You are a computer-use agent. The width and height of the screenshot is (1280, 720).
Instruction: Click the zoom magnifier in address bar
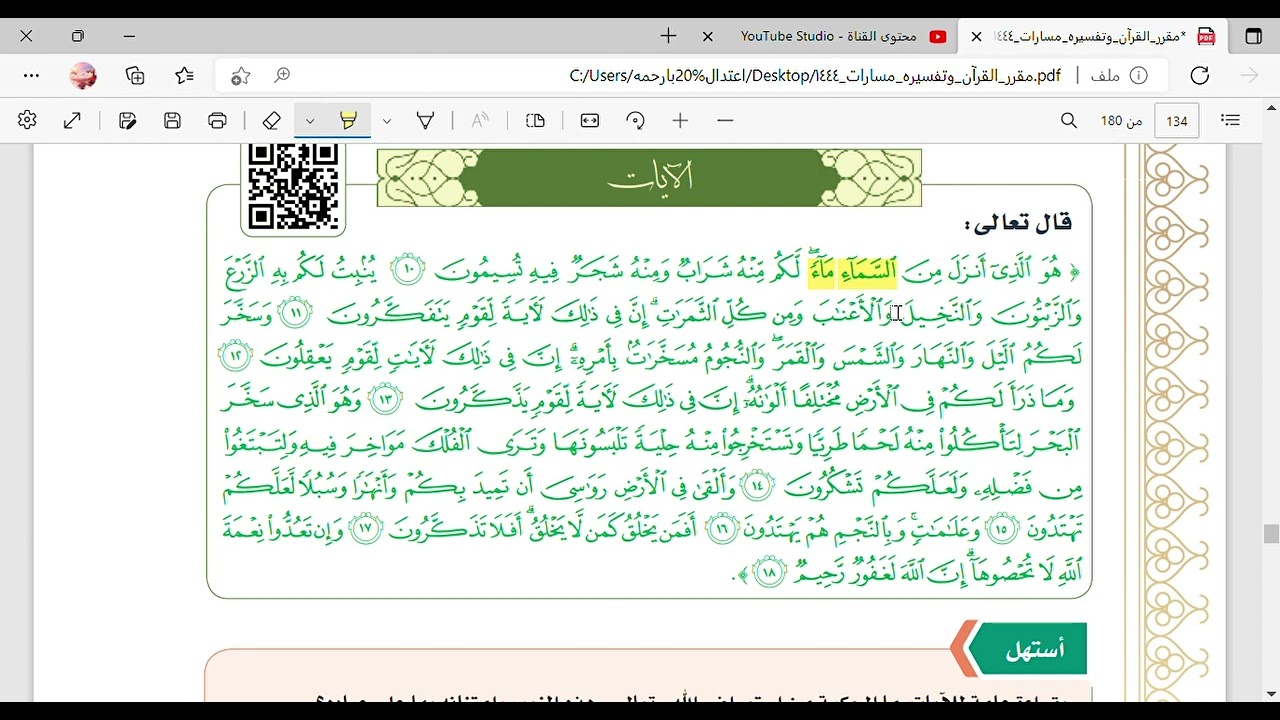point(283,75)
